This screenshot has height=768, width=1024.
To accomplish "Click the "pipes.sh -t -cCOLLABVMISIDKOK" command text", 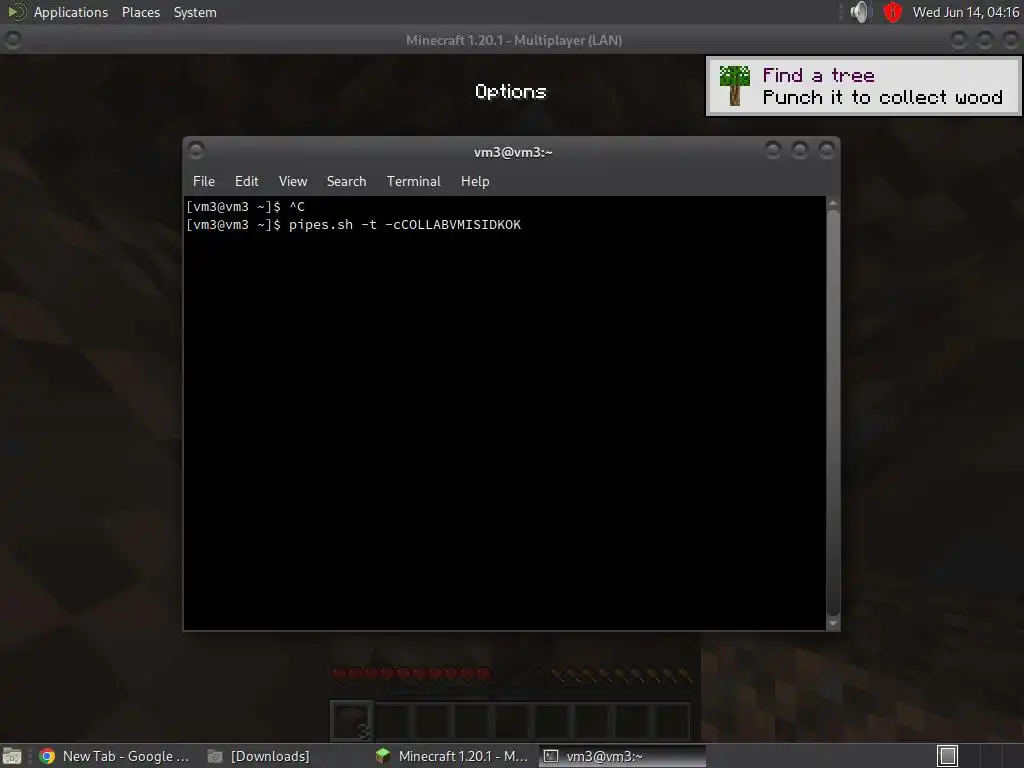I will [x=405, y=225].
